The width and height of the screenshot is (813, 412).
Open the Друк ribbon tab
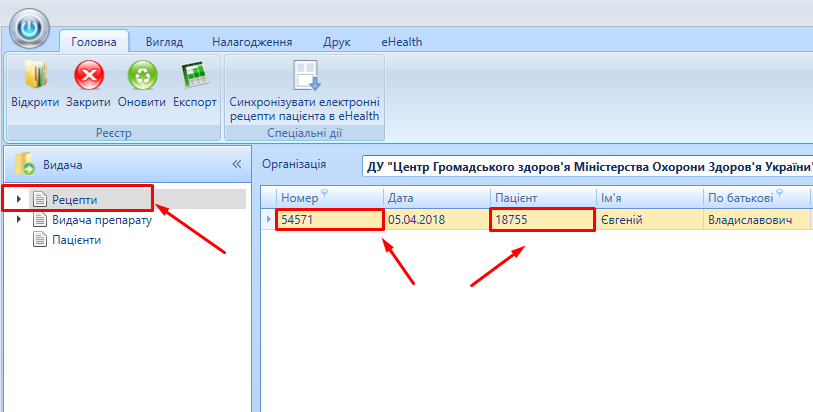[x=337, y=42]
